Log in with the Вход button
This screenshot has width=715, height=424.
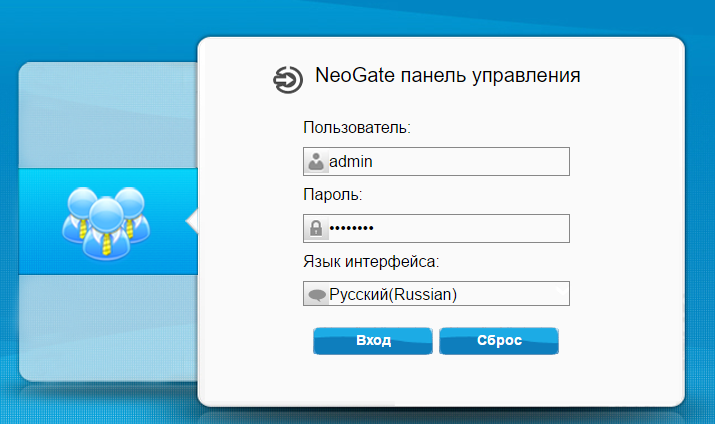[x=373, y=341]
